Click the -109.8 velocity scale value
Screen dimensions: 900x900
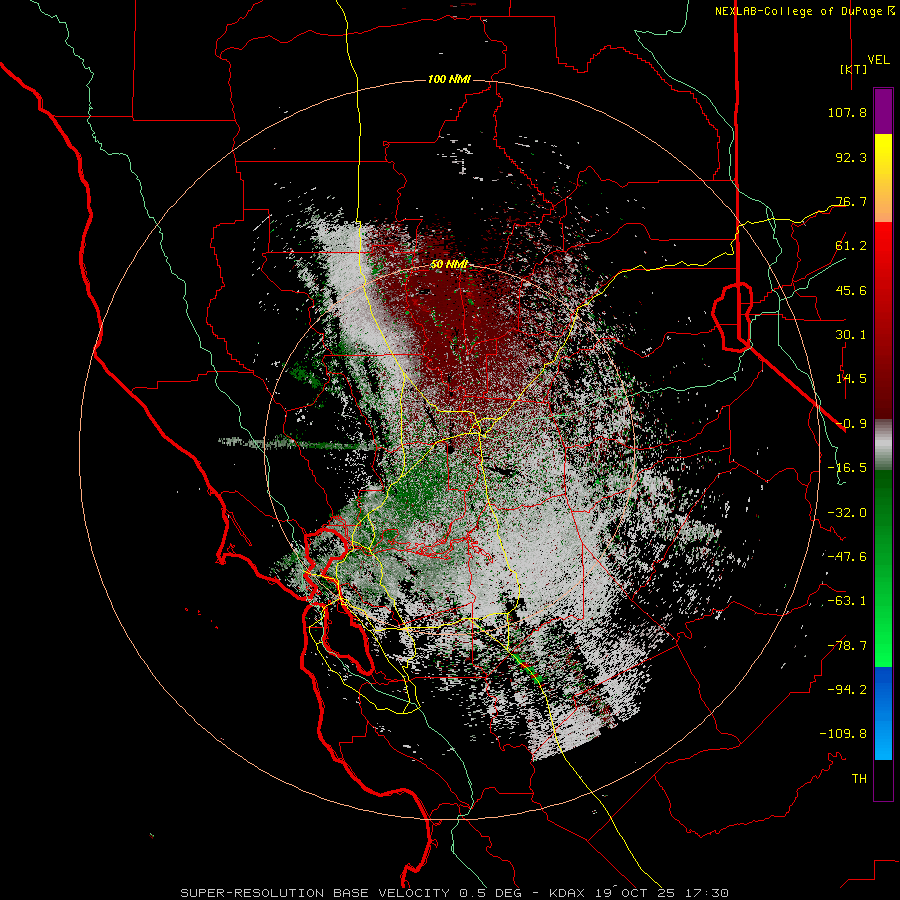[843, 734]
